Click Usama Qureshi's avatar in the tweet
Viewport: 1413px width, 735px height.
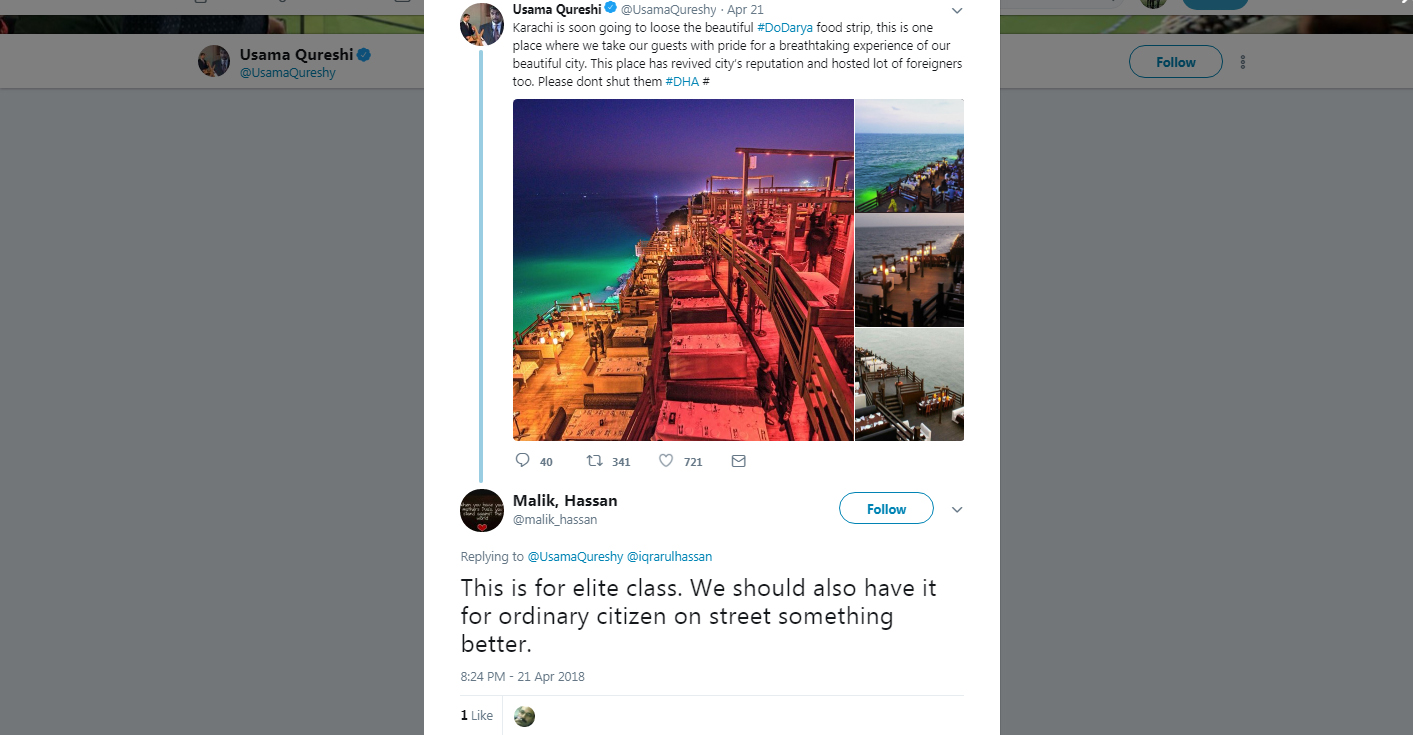point(481,24)
